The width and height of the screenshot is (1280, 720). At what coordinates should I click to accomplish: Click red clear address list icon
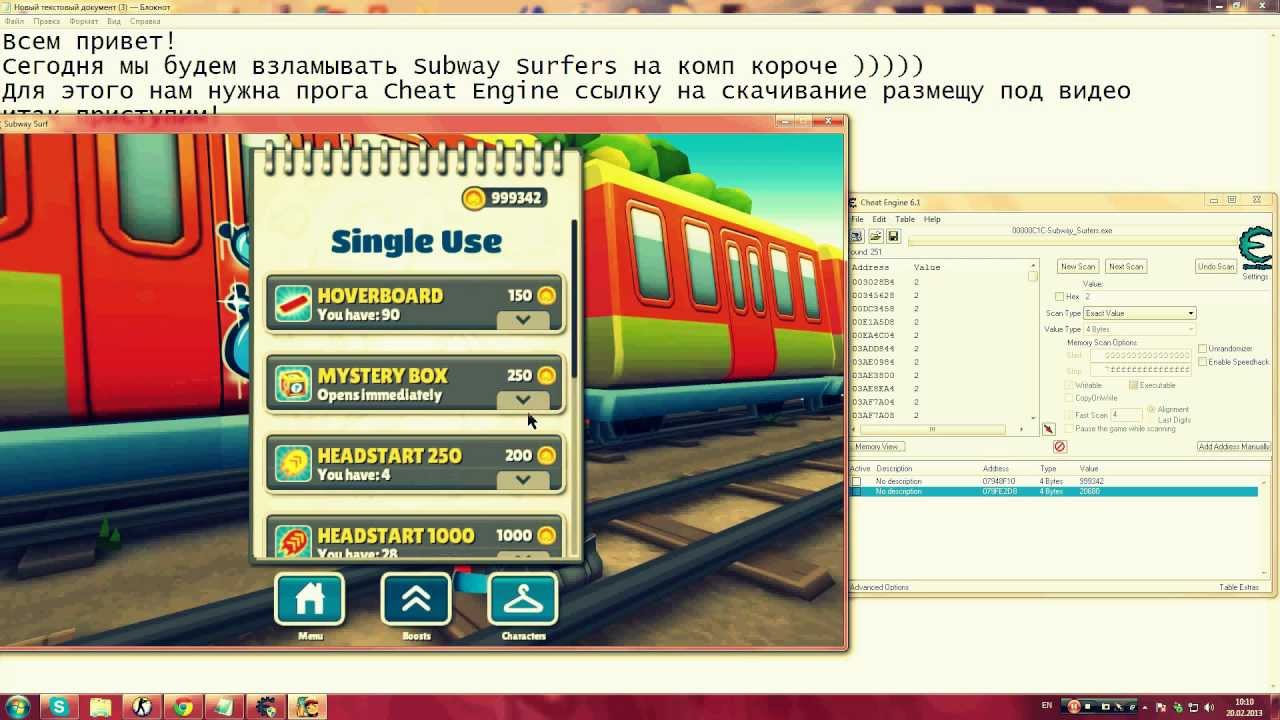coord(1060,447)
